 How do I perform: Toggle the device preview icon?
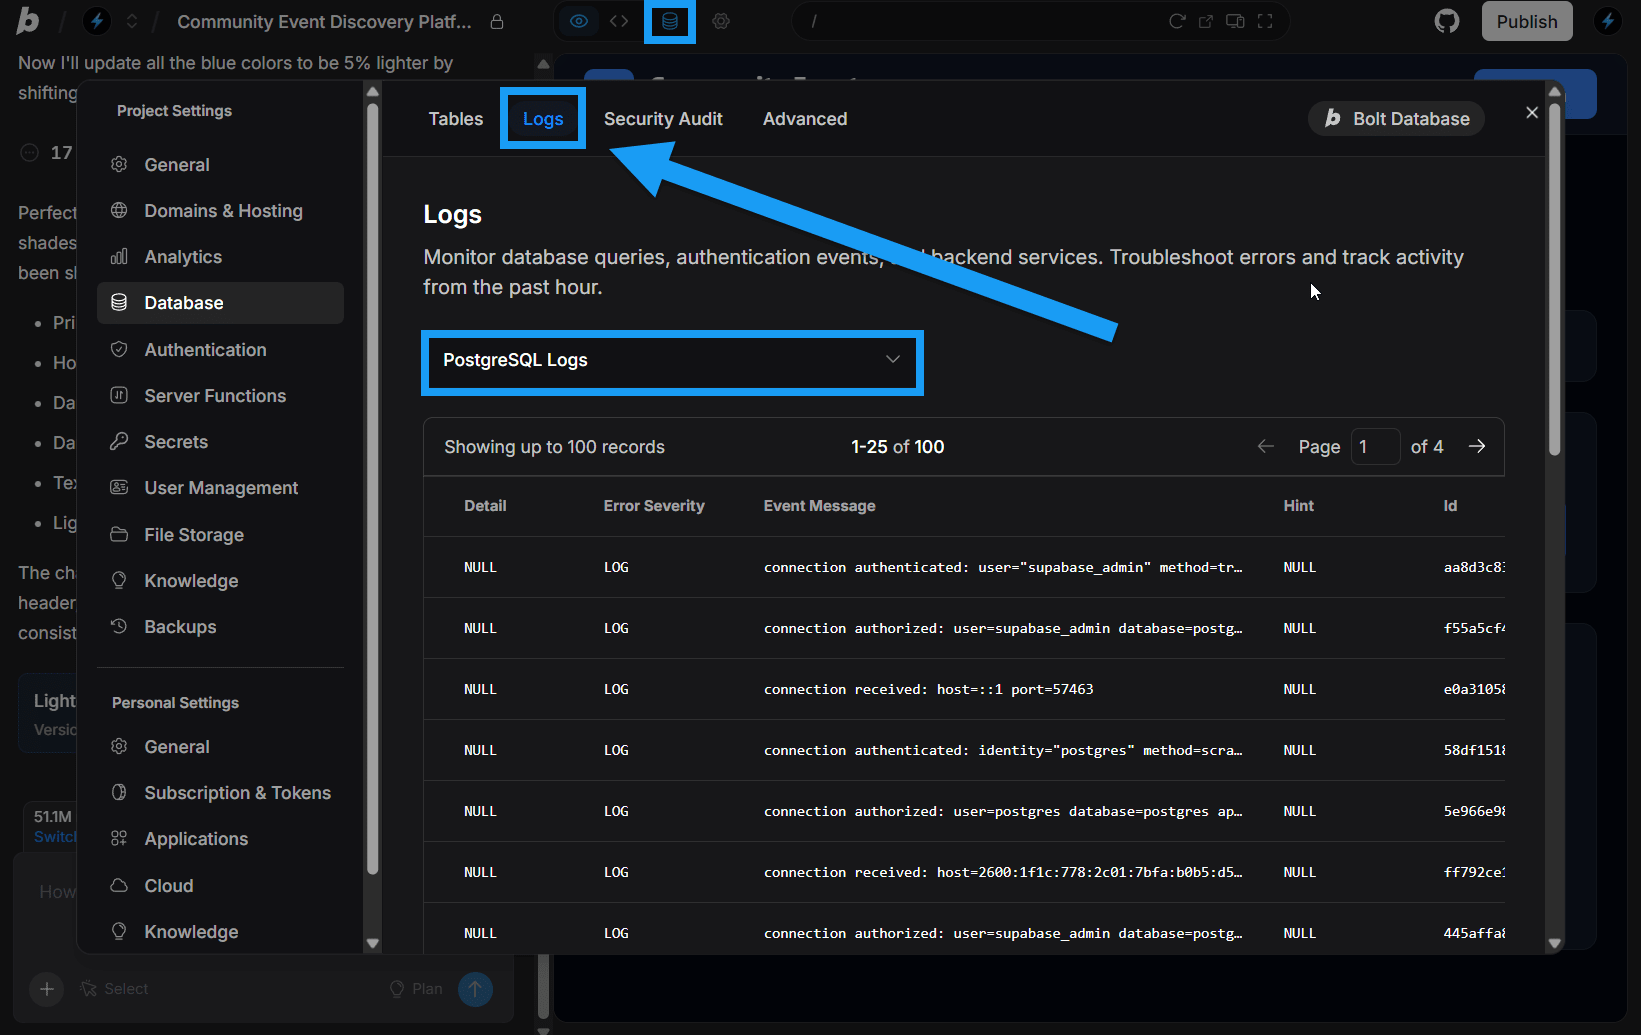[1235, 20]
